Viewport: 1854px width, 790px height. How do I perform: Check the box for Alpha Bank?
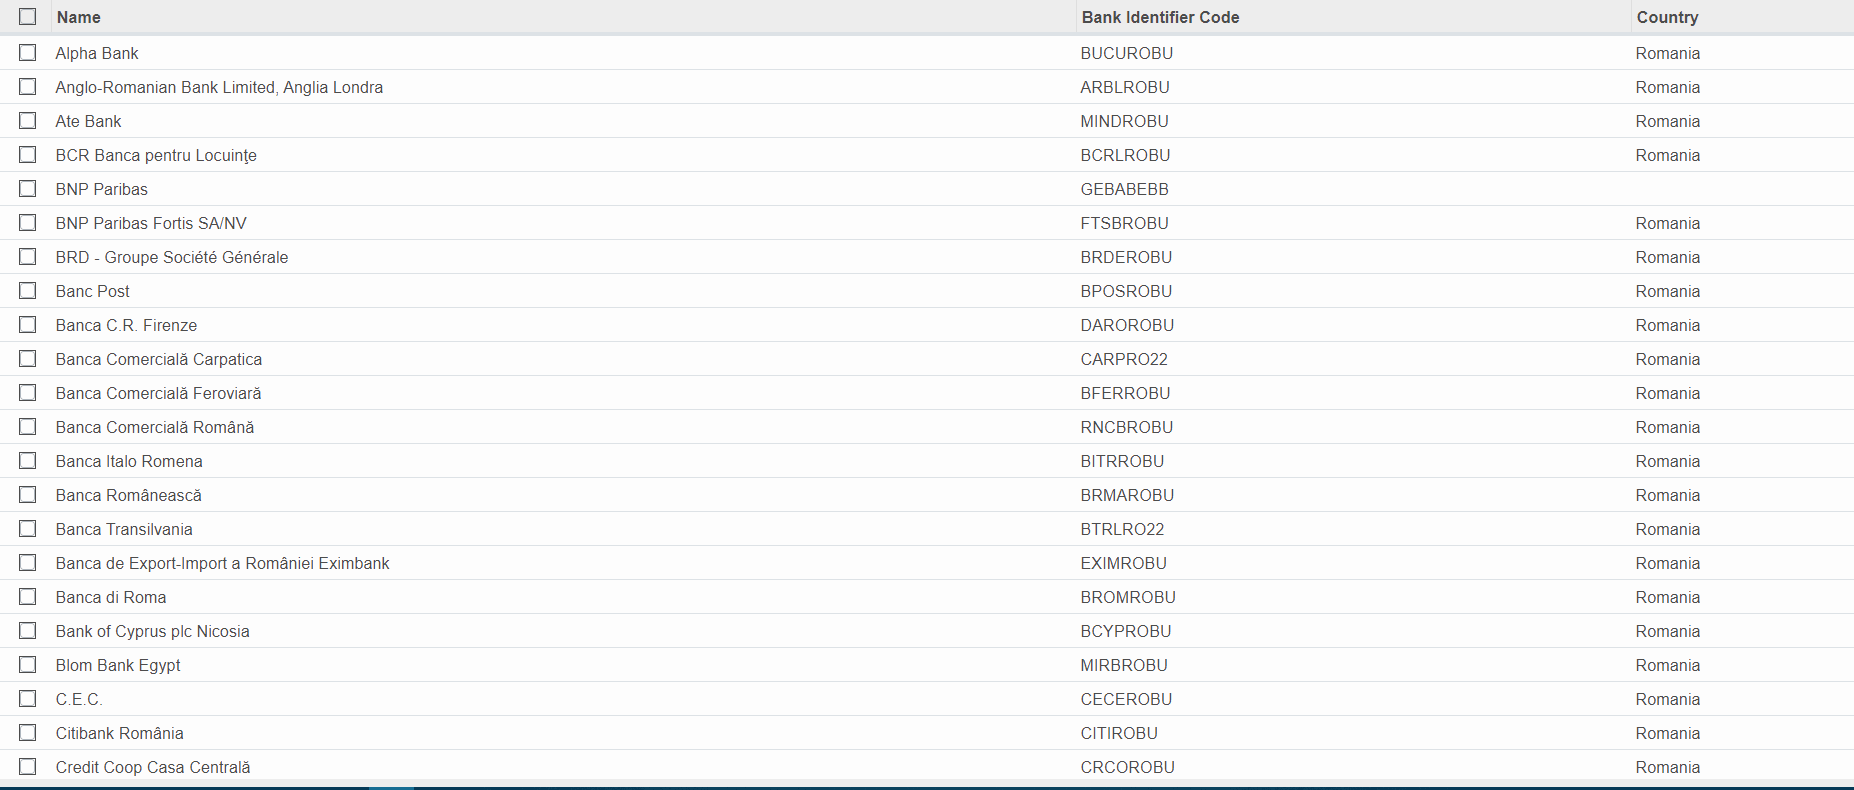[x=27, y=53]
